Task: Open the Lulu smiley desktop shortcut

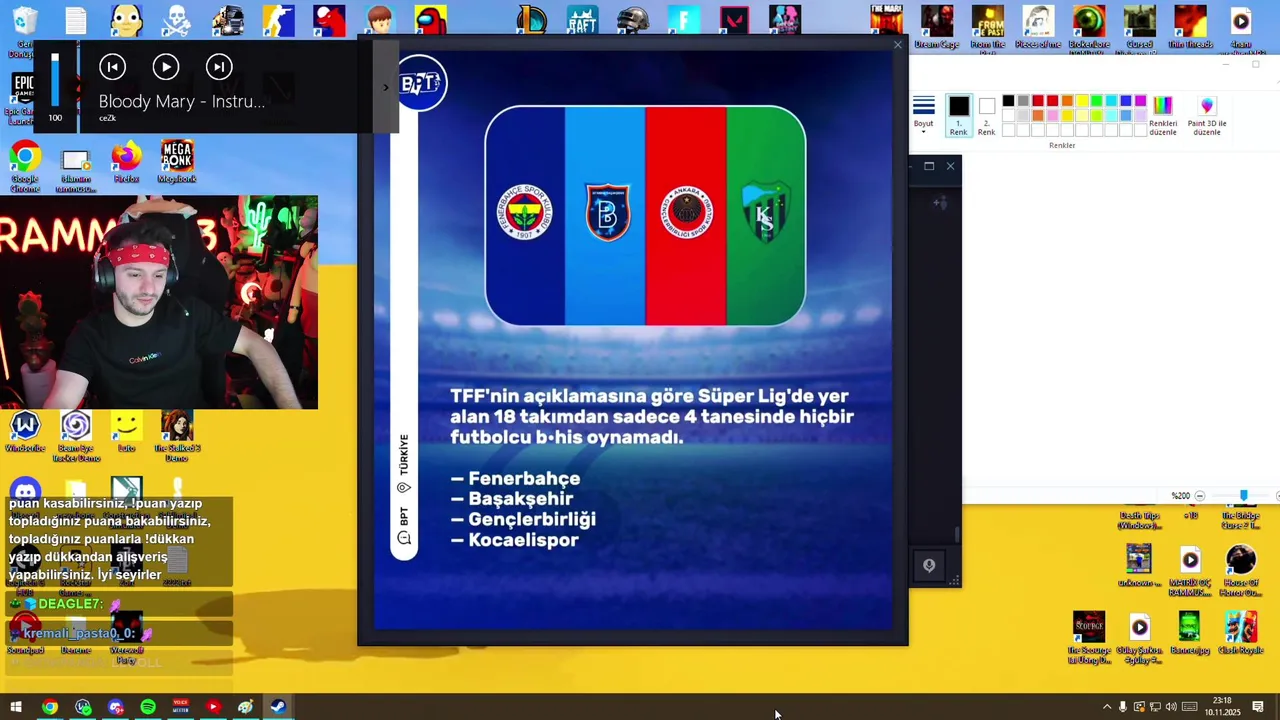Action: click(x=126, y=432)
